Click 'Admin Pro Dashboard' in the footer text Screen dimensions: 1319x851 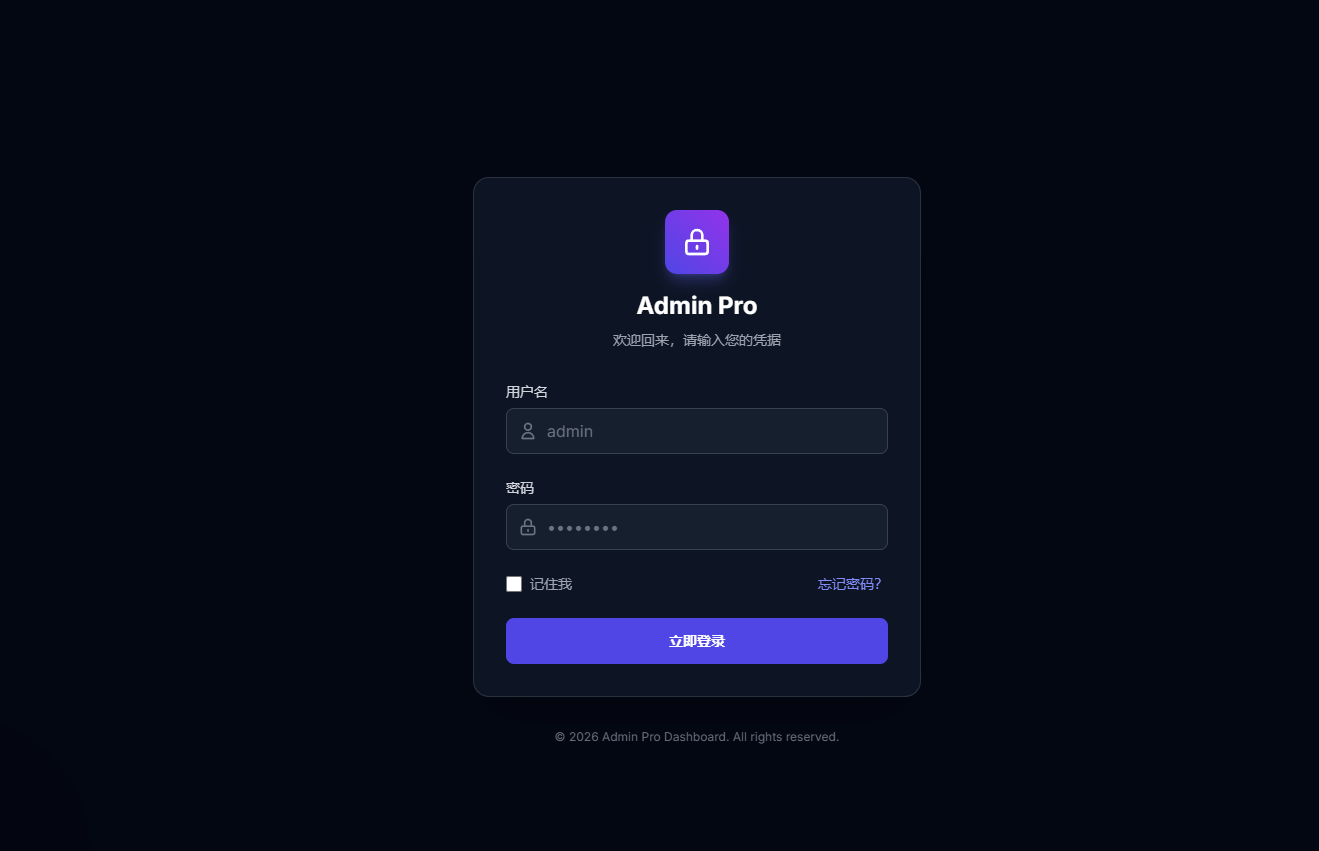665,737
